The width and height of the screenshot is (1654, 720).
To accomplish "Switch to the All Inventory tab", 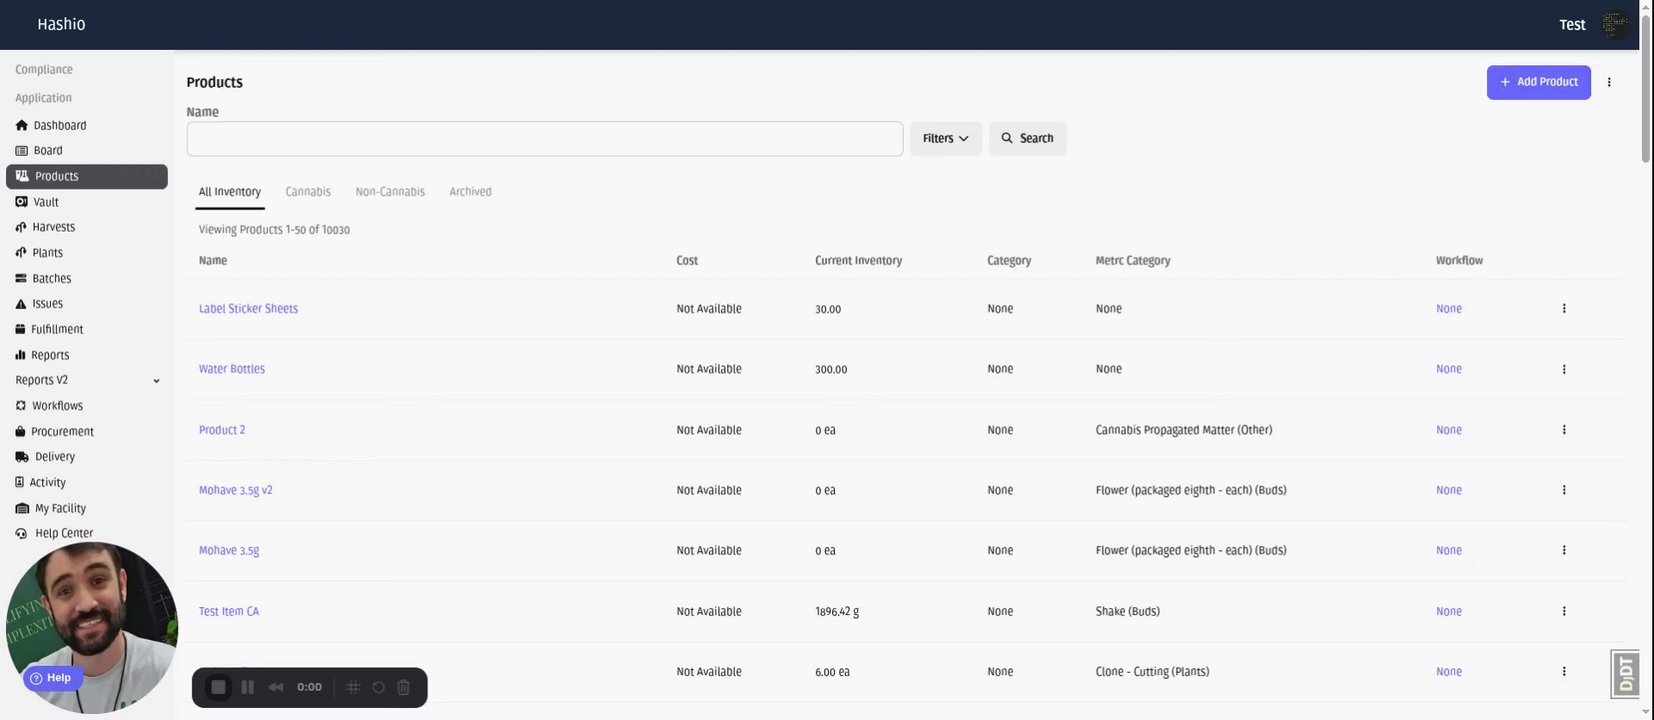I will coord(230,192).
